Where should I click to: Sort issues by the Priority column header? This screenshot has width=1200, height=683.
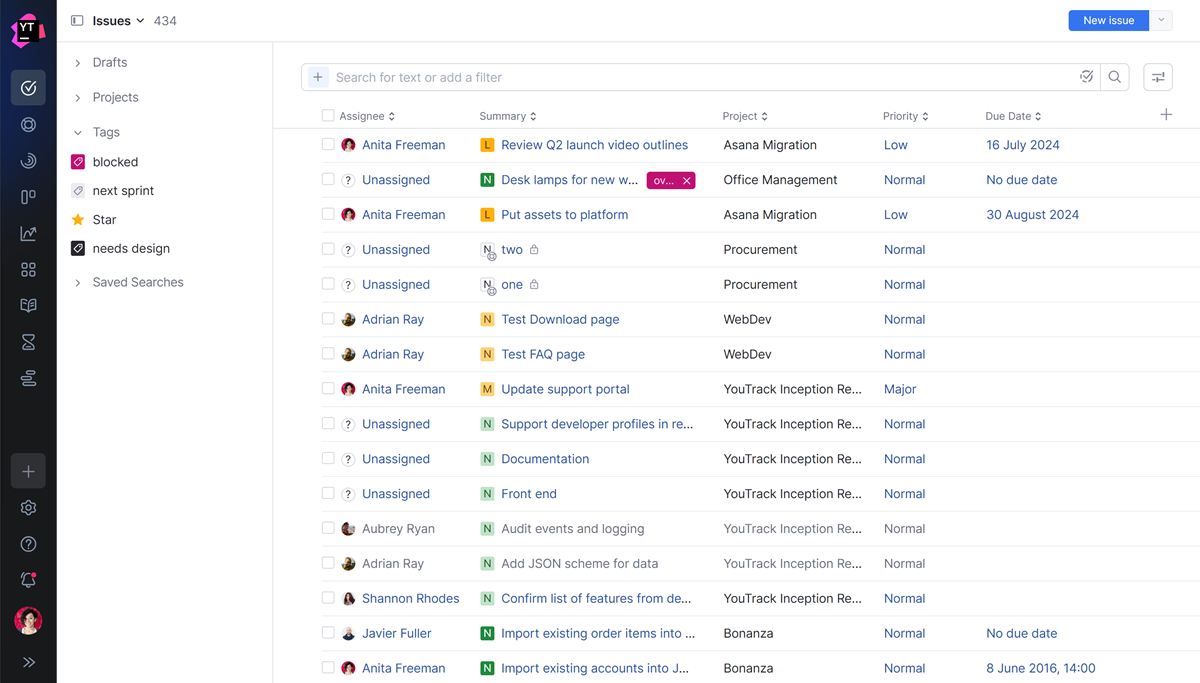pos(905,115)
